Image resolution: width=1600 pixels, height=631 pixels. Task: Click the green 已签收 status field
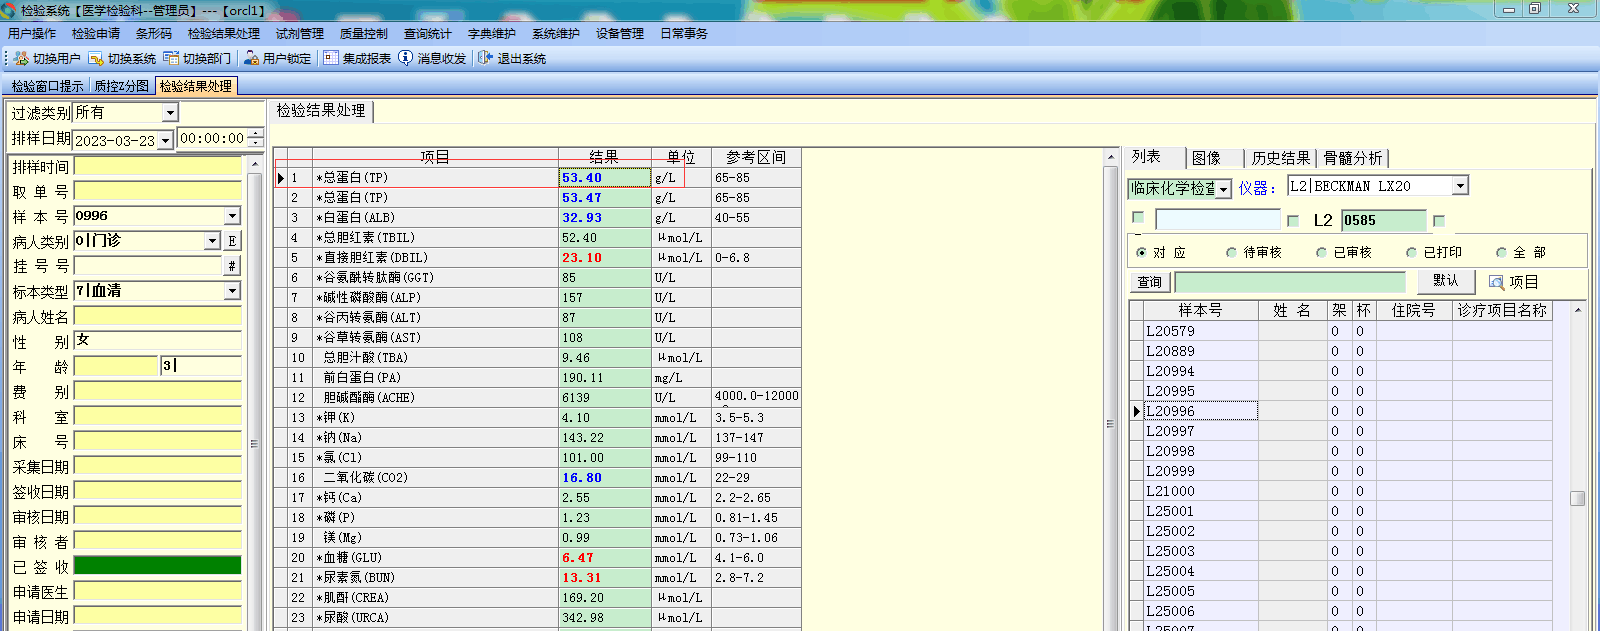click(x=157, y=566)
